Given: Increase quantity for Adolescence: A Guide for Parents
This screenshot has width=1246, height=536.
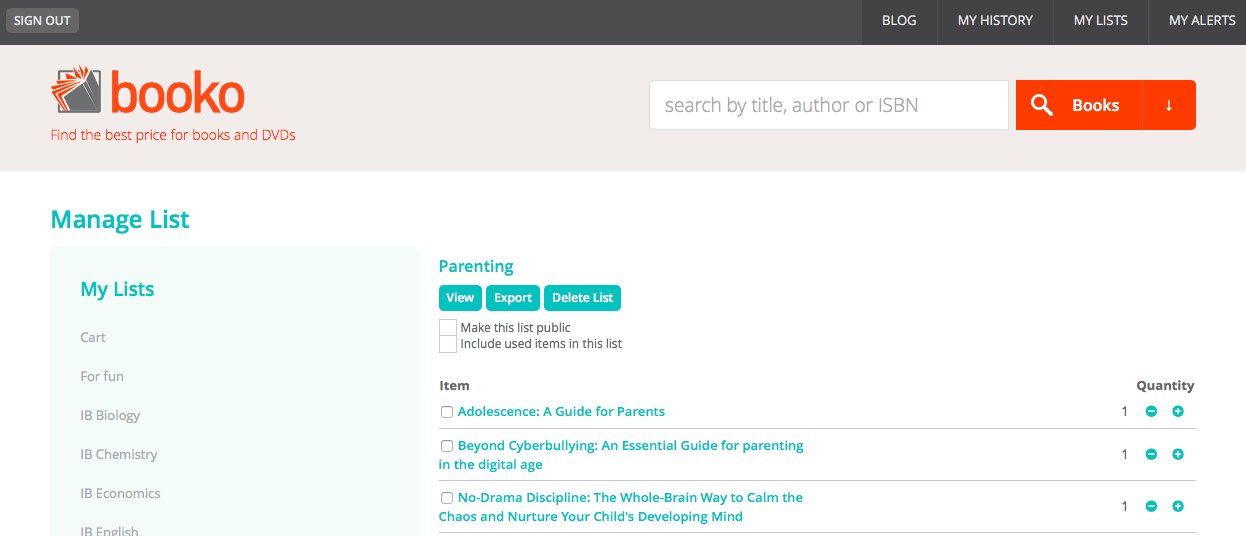Looking at the screenshot, I should coord(1178,412).
